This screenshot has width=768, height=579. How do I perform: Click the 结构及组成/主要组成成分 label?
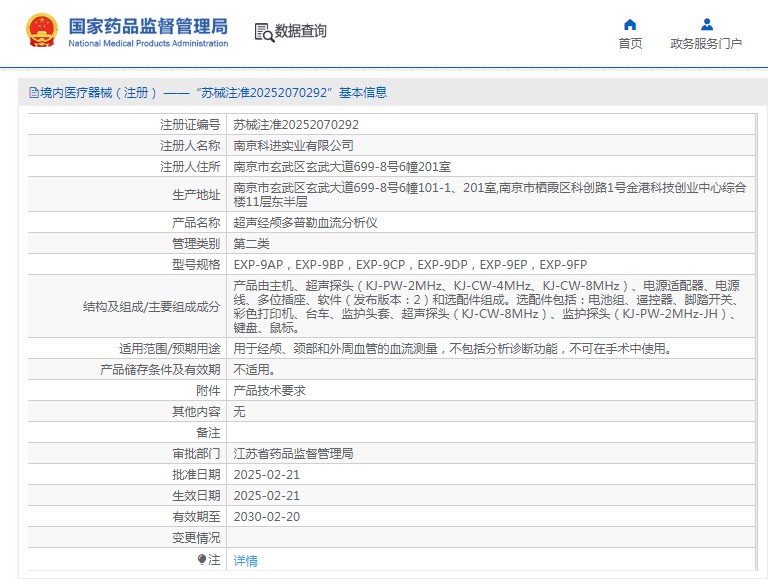(x=151, y=307)
